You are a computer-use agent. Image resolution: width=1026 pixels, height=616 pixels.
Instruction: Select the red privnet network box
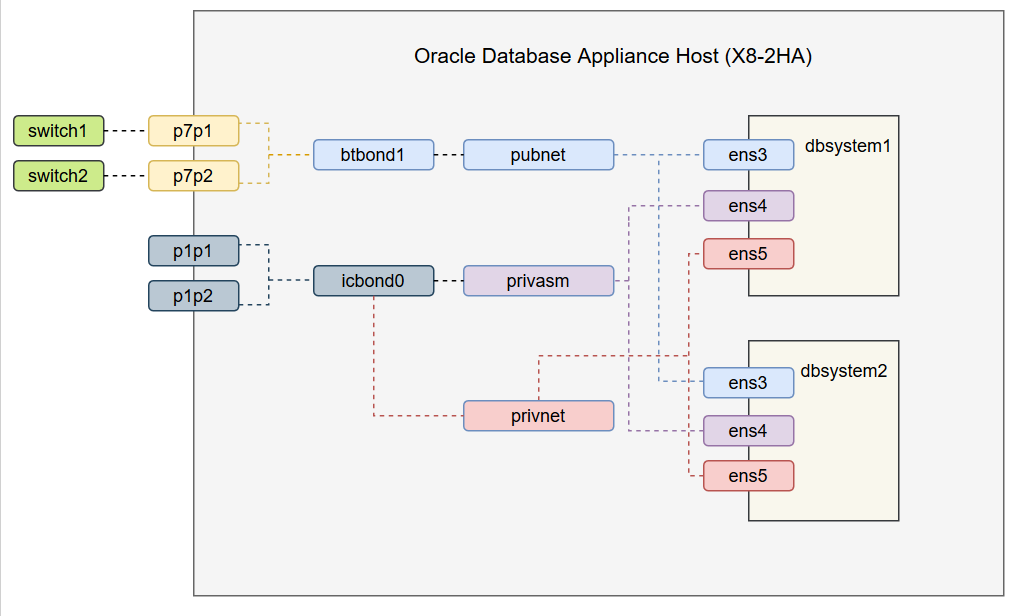(x=539, y=416)
